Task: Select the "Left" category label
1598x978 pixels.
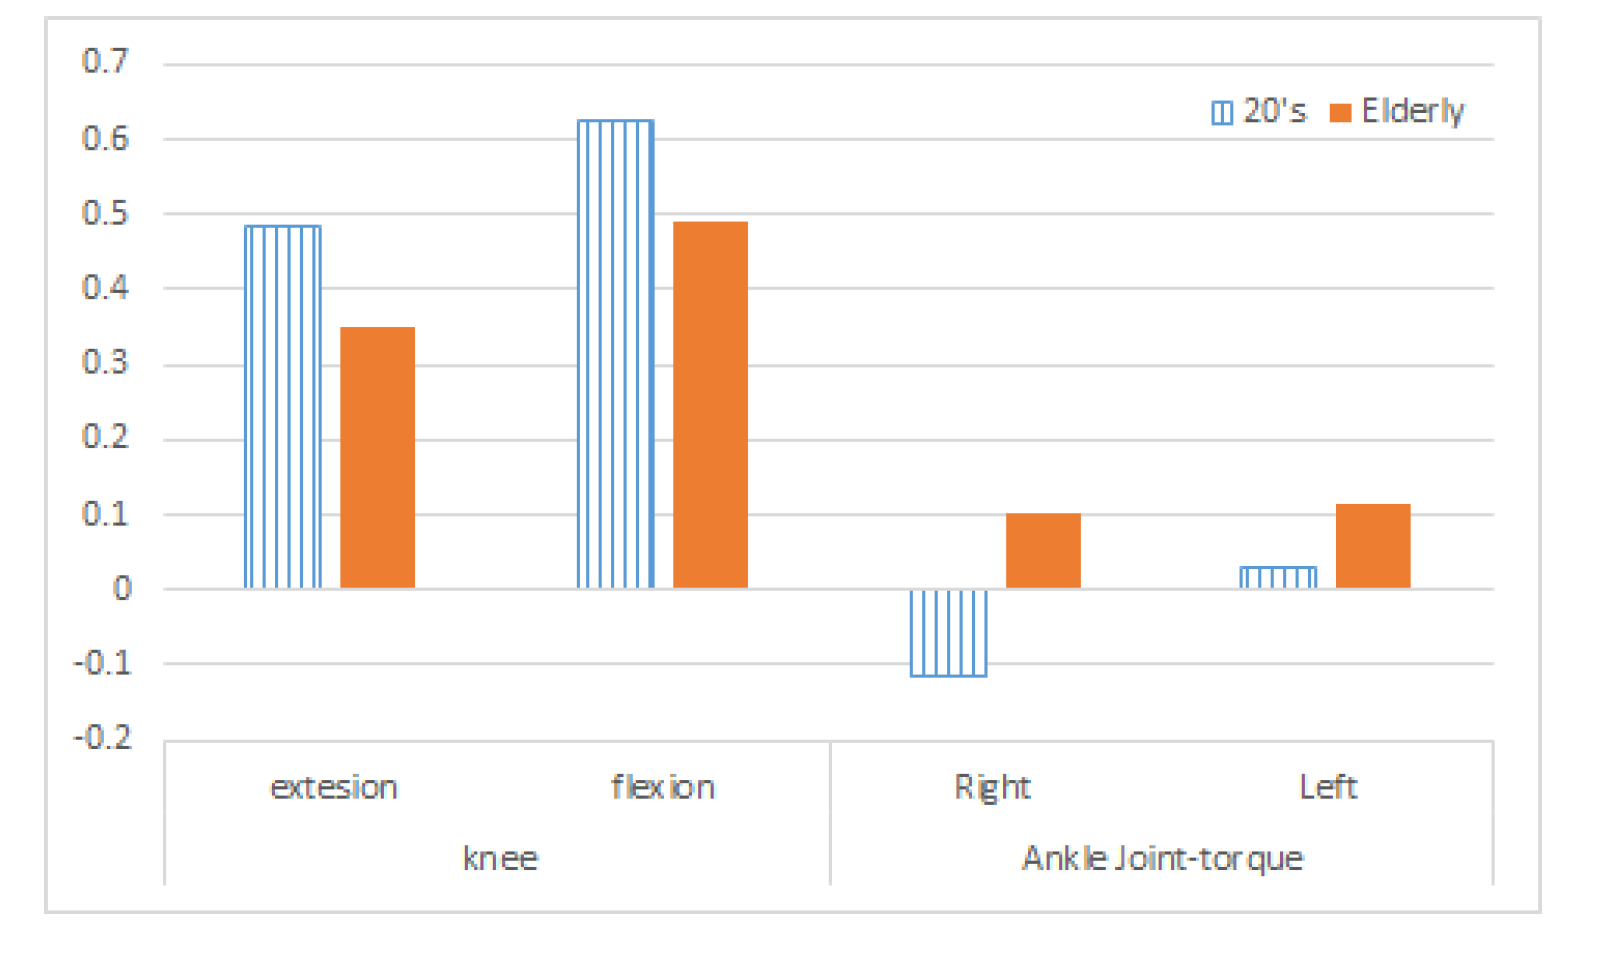Action: pyautogui.click(x=1327, y=788)
